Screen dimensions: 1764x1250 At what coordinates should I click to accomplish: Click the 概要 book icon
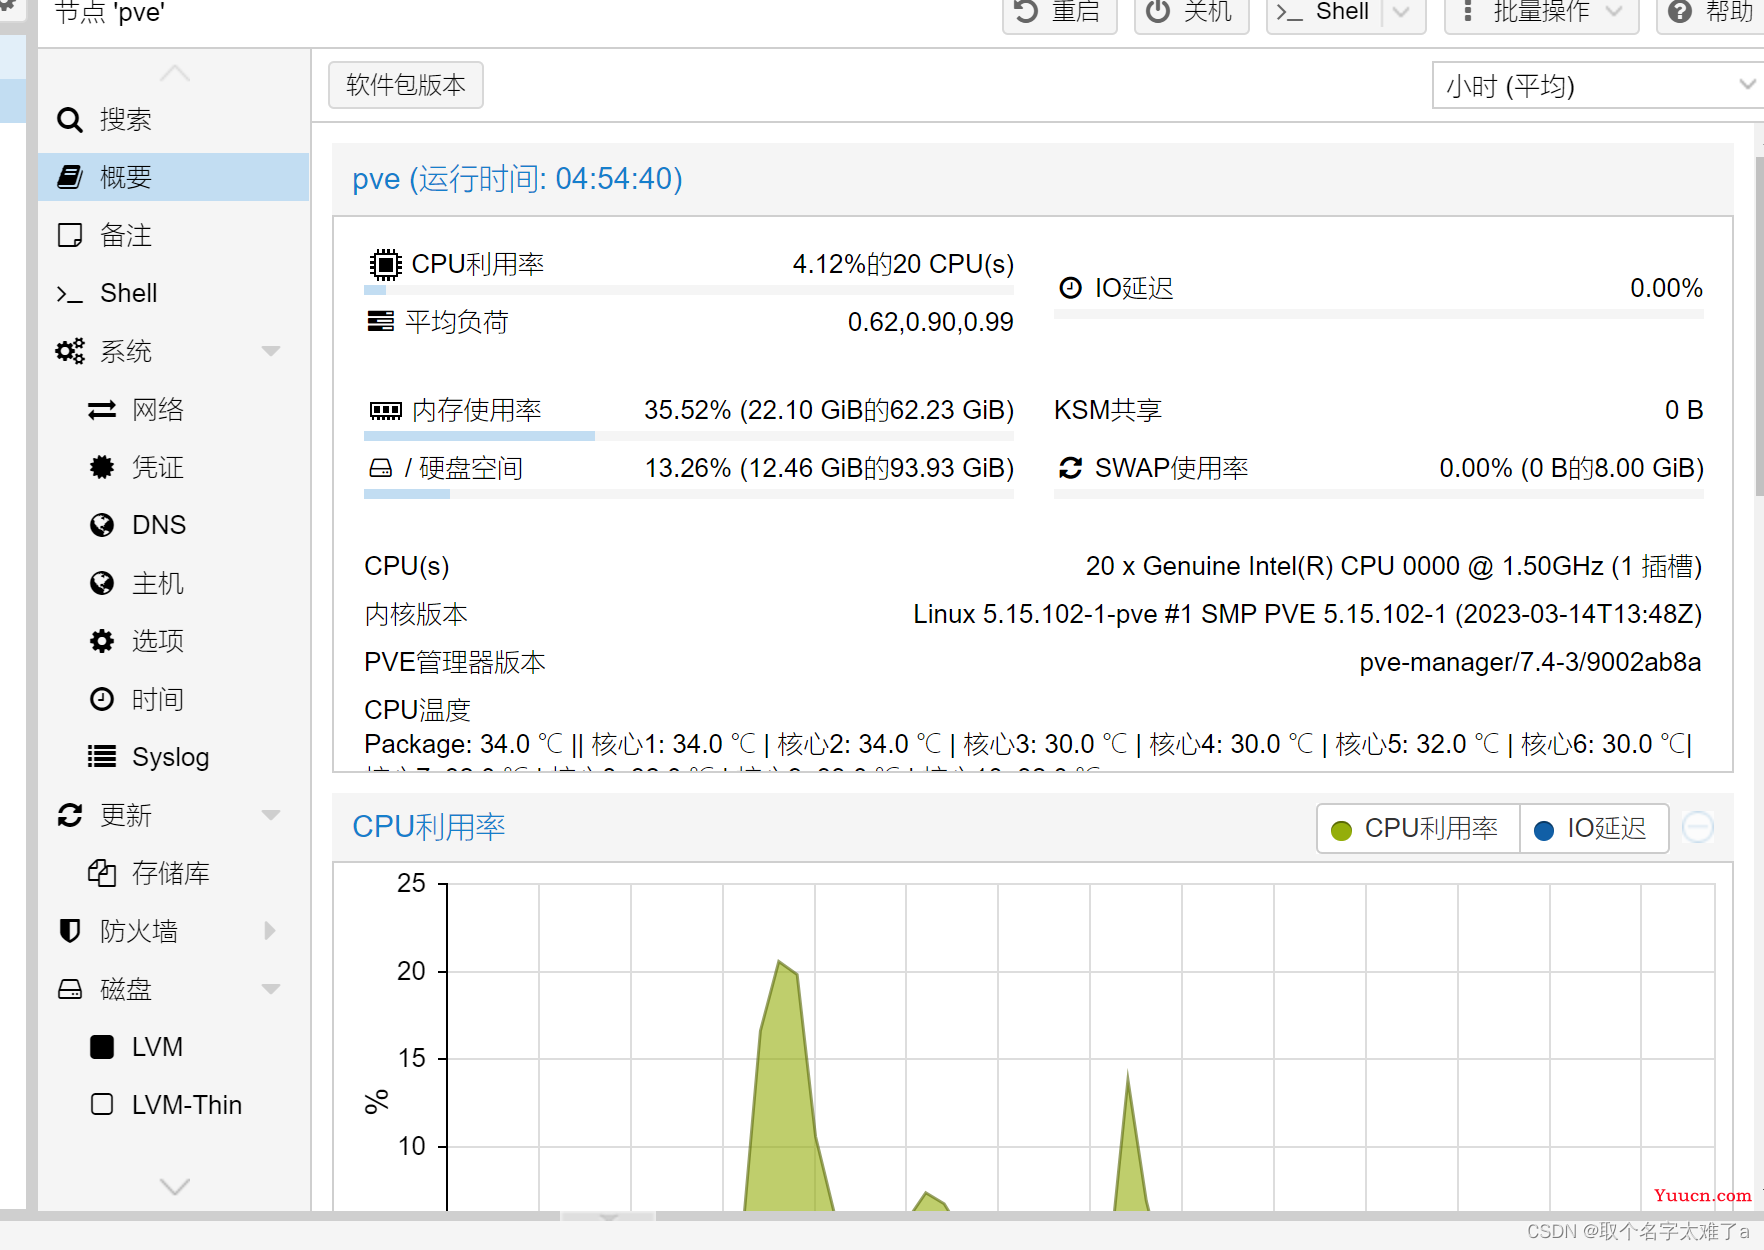pyautogui.click(x=70, y=177)
